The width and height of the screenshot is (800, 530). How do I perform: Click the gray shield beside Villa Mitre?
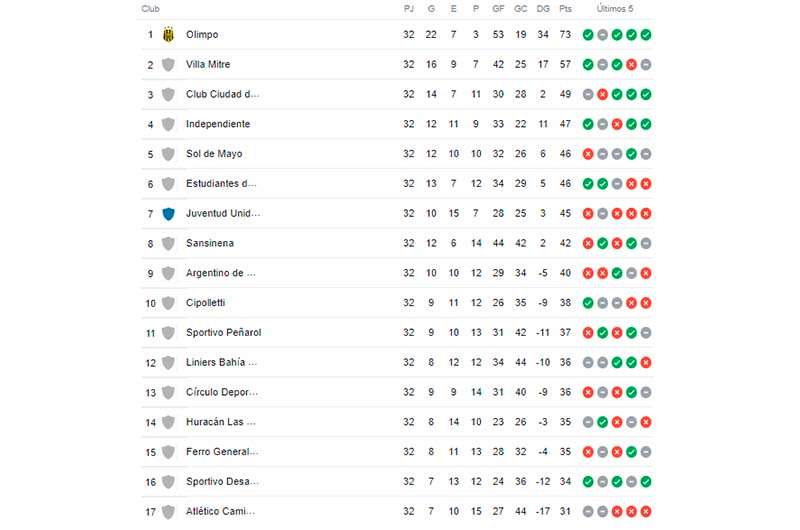coord(168,65)
